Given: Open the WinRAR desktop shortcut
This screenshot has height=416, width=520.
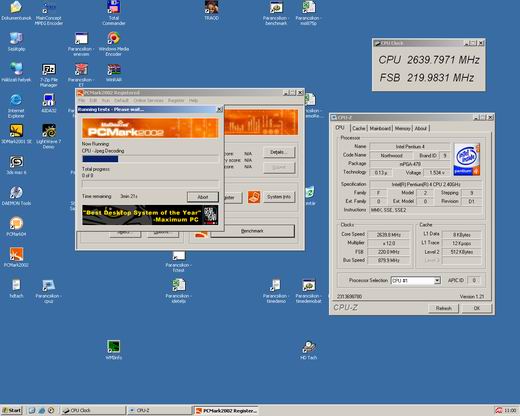Looking at the screenshot, I should 114,73.
